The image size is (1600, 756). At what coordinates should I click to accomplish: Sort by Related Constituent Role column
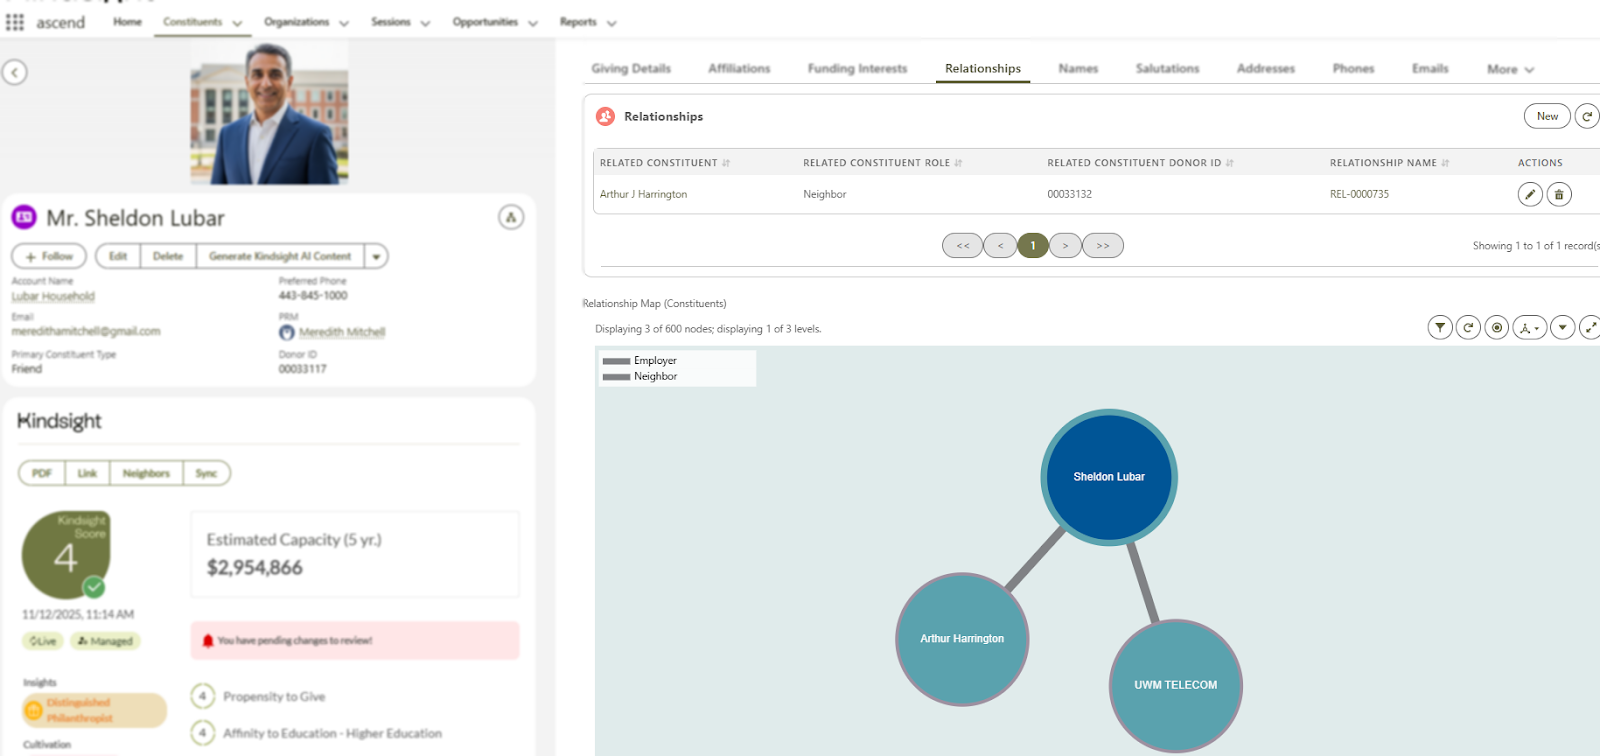tap(958, 163)
